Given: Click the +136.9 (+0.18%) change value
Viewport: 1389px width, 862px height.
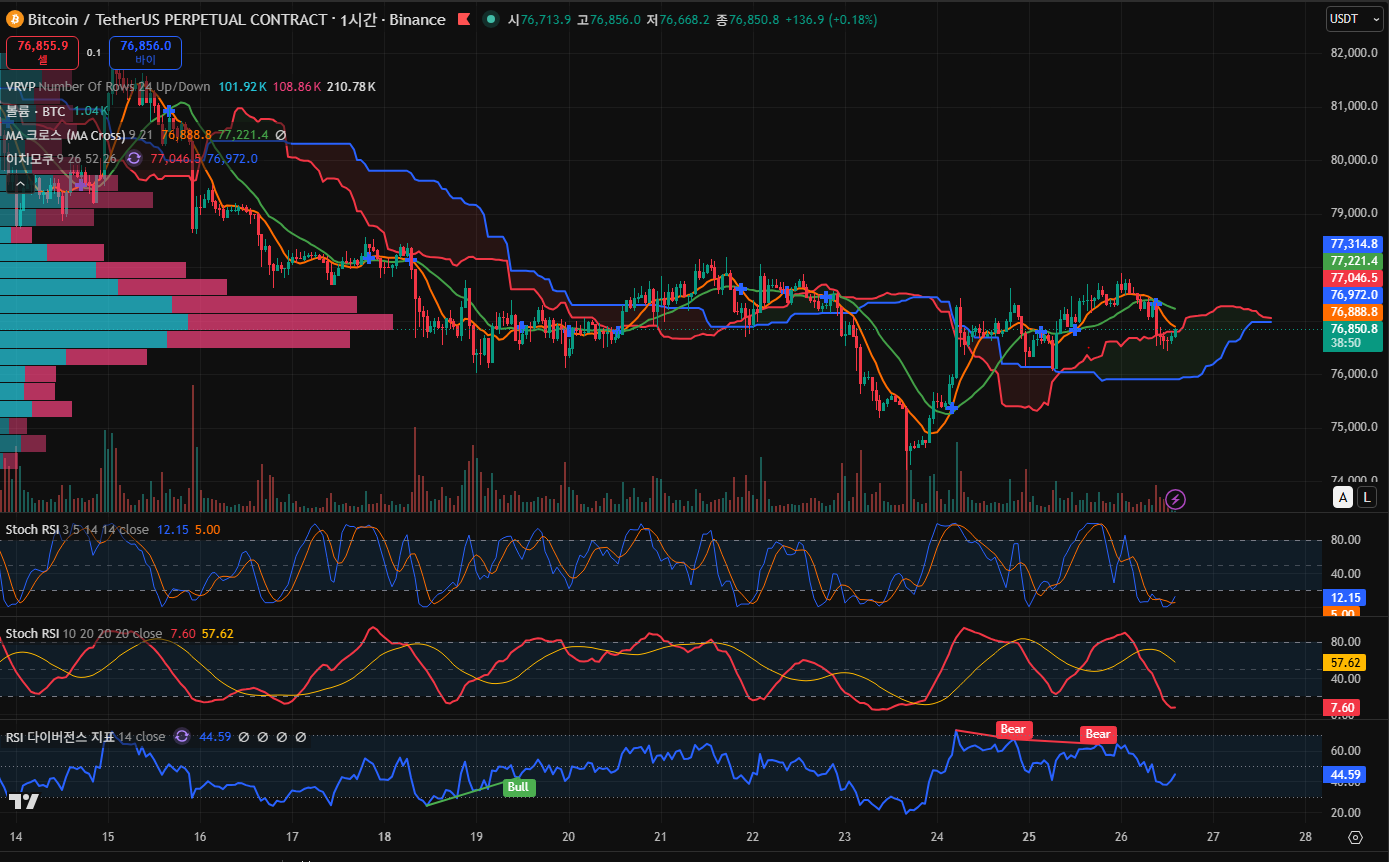Looking at the screenshot, I should 832,19.
